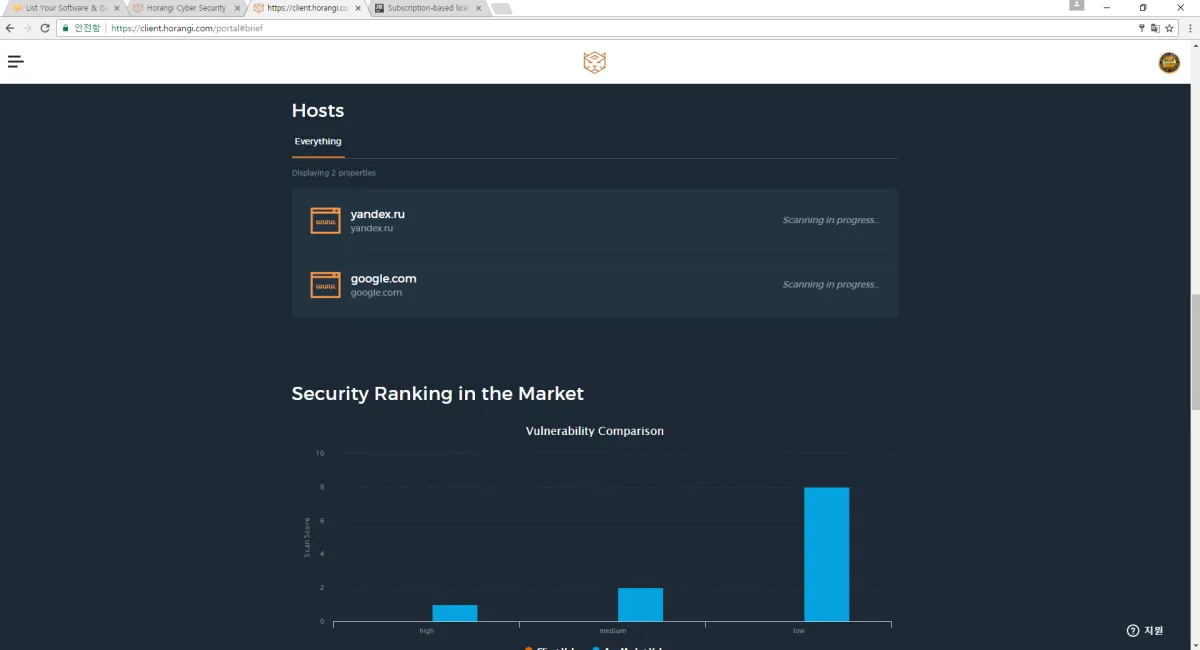
Task: Click the www icon beside google.com
Action: 325,285
